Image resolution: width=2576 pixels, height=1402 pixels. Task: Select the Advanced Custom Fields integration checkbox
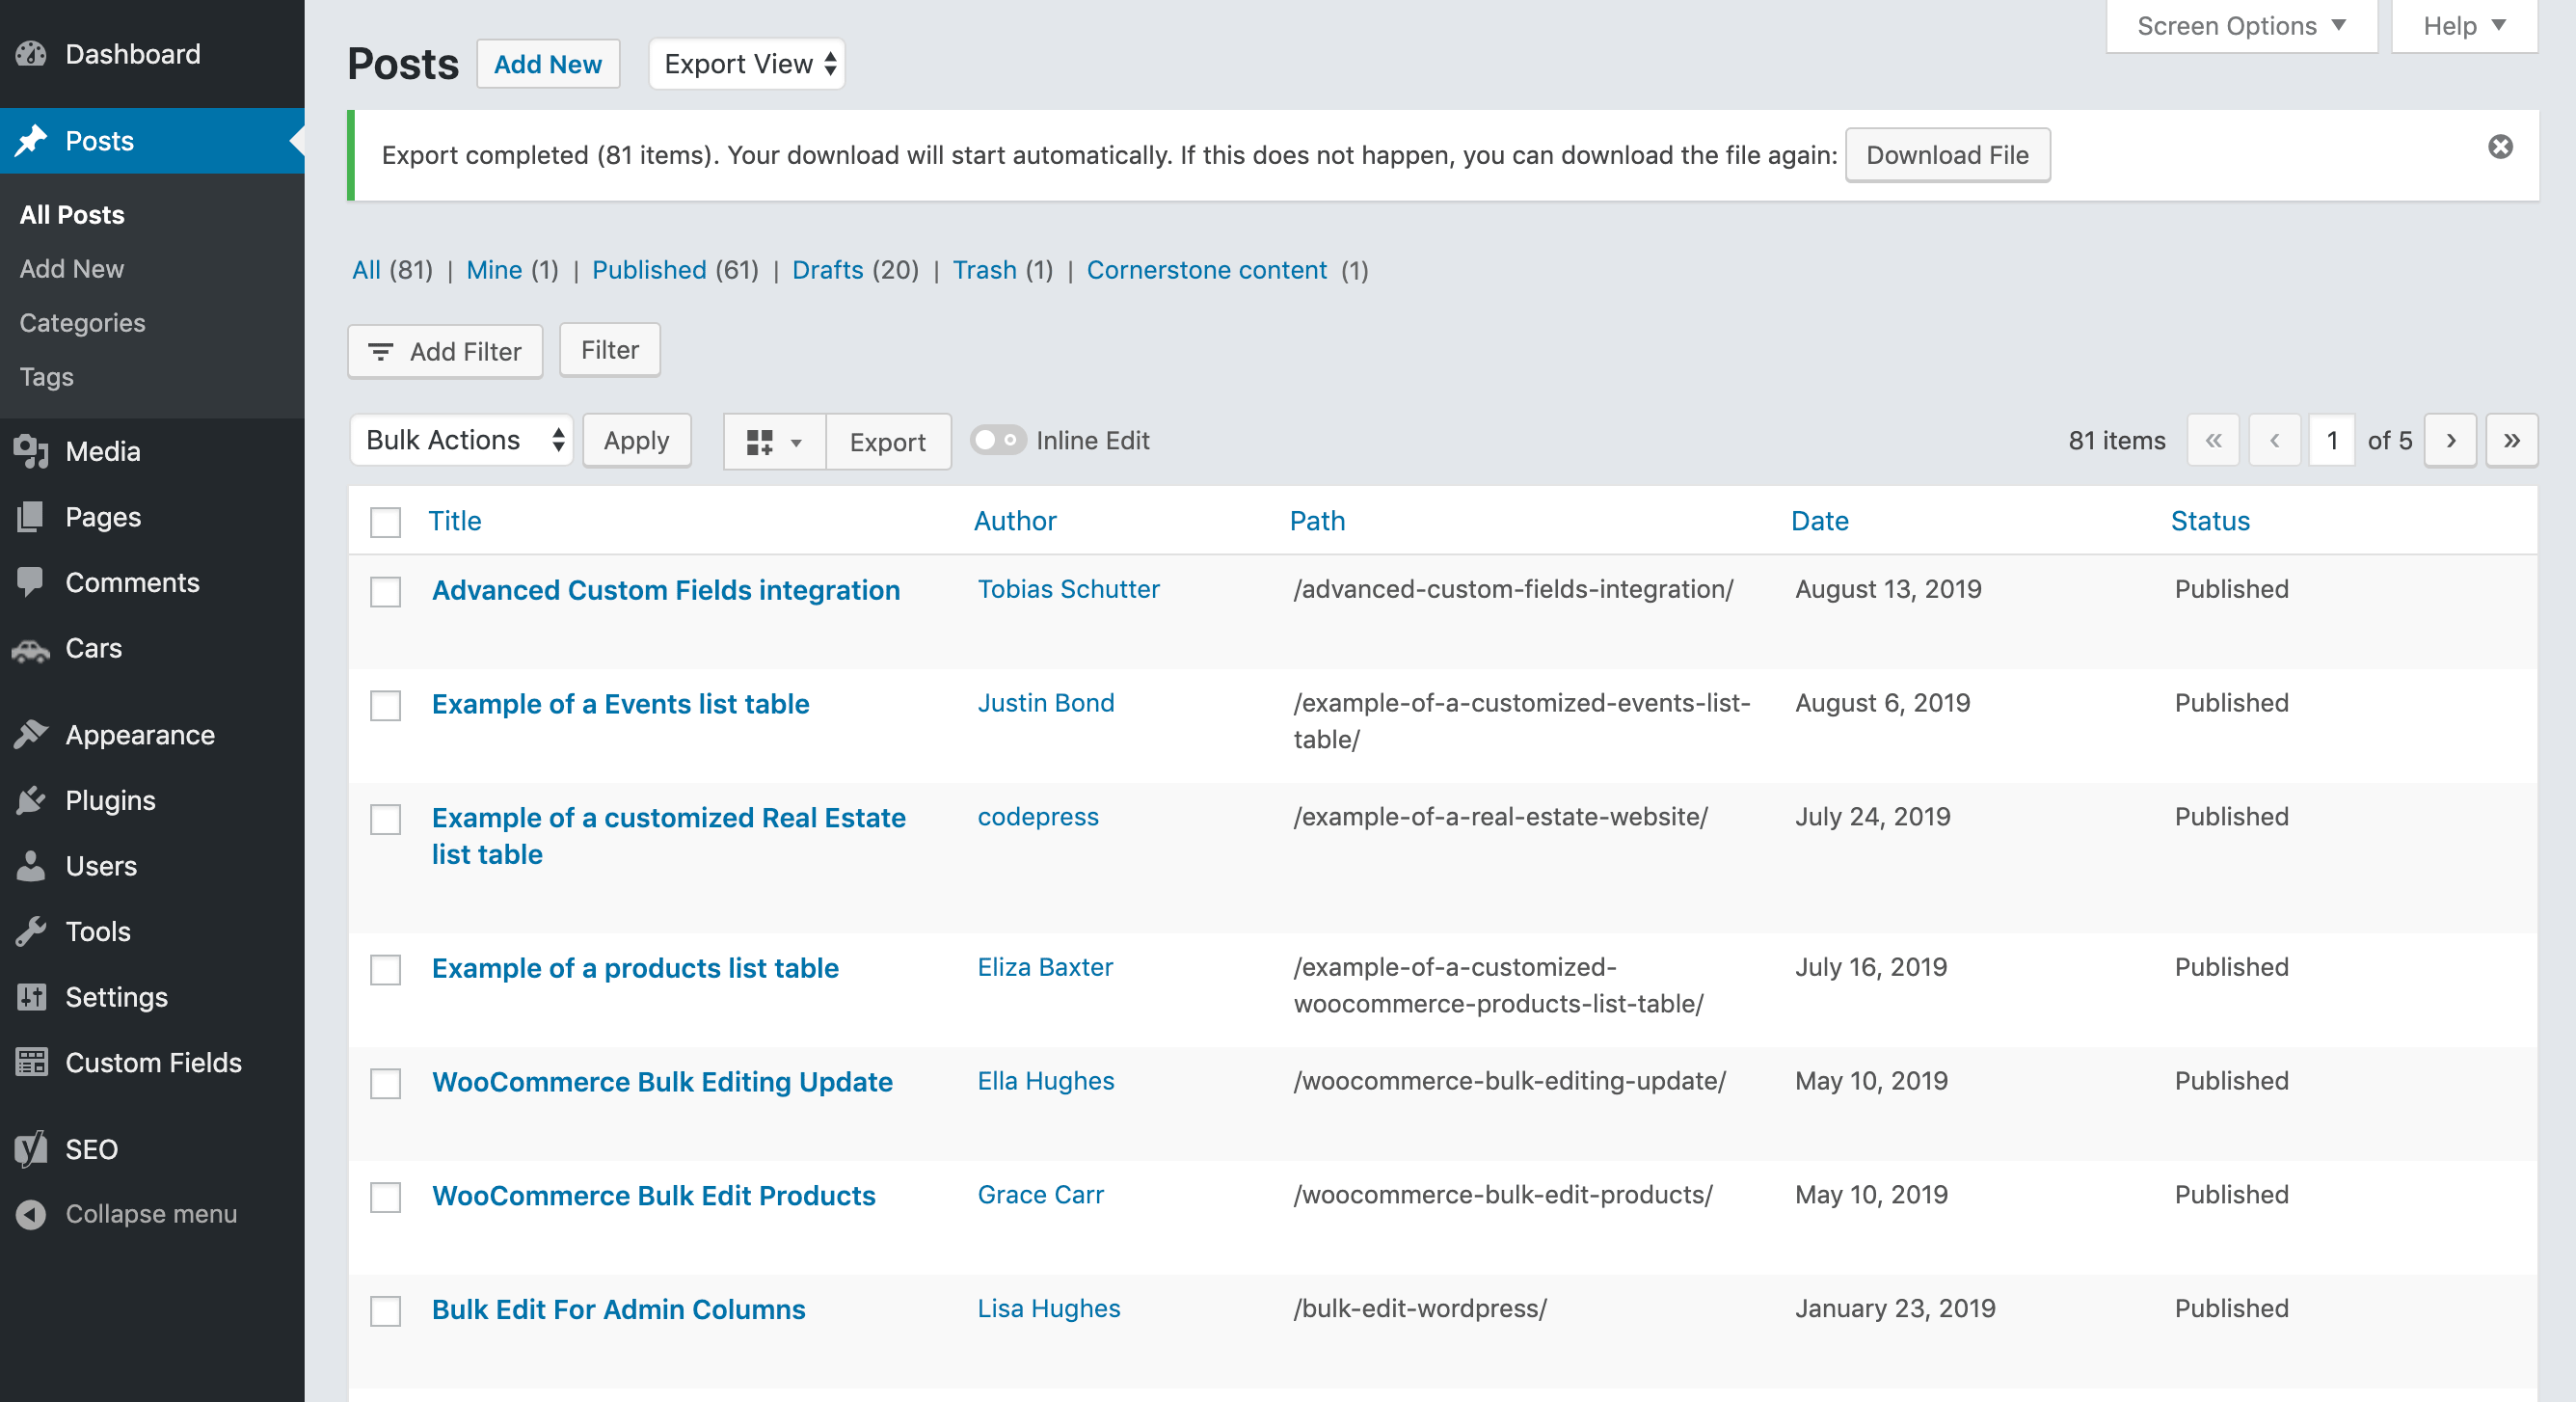pyautogui.click(x=385, y=591)
